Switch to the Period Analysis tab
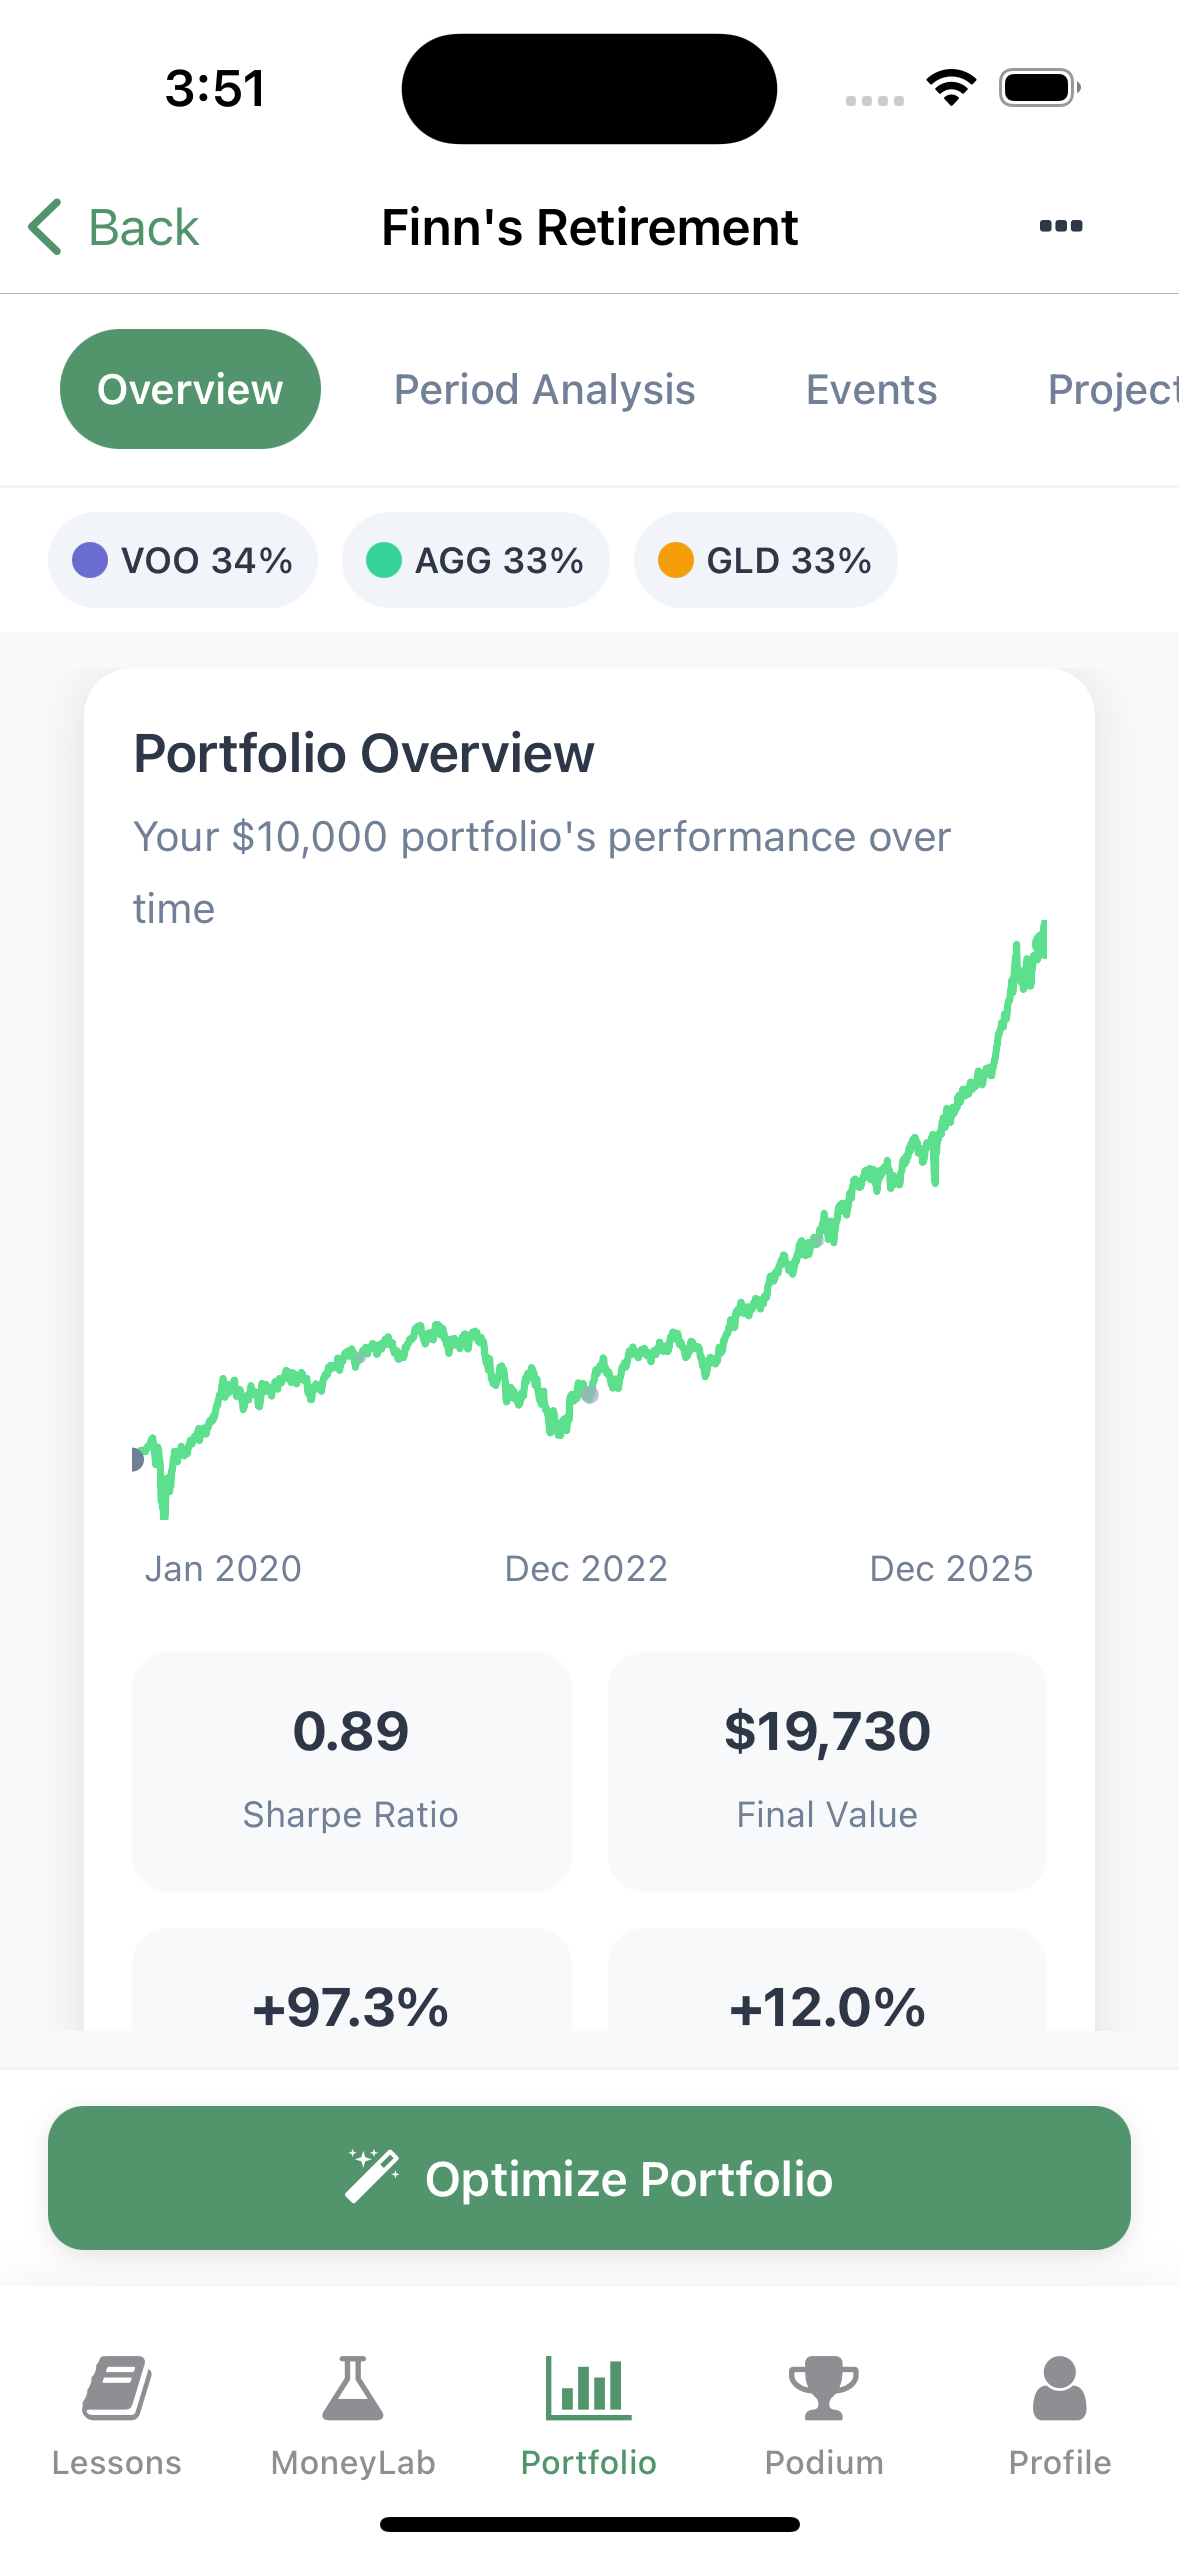The image size is (1179, 2556). pyautogui.click(x=544, y=390)
